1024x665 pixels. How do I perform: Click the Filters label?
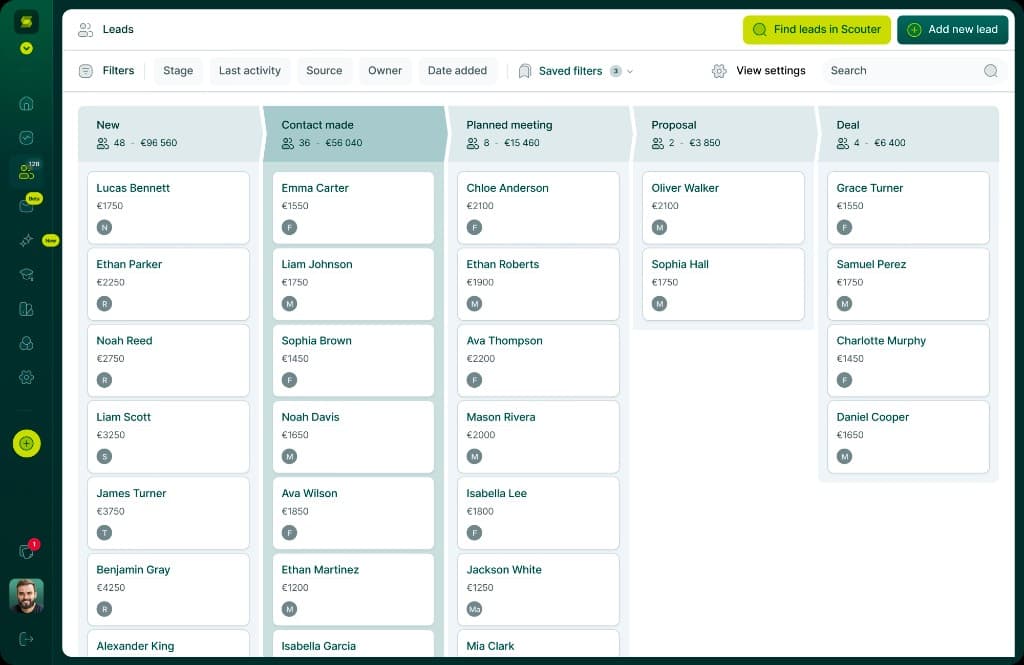point(118,71)
